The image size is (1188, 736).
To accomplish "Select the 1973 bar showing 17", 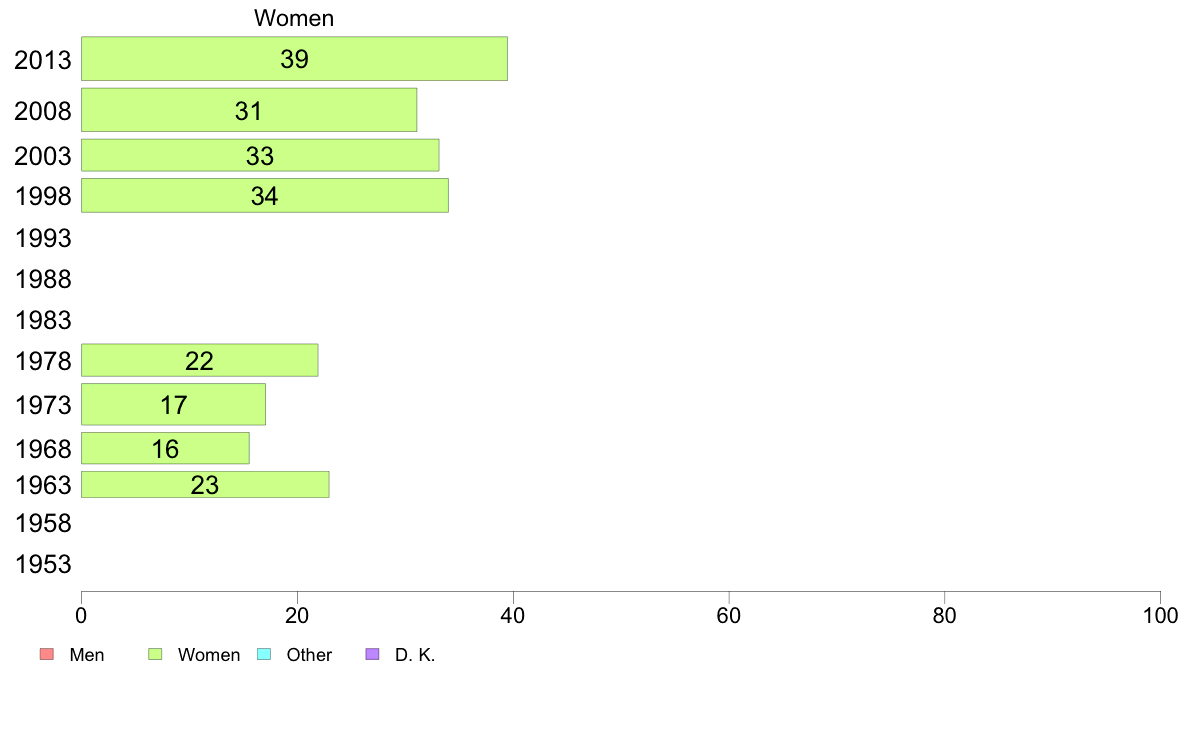I will click(x=173, y=404).
